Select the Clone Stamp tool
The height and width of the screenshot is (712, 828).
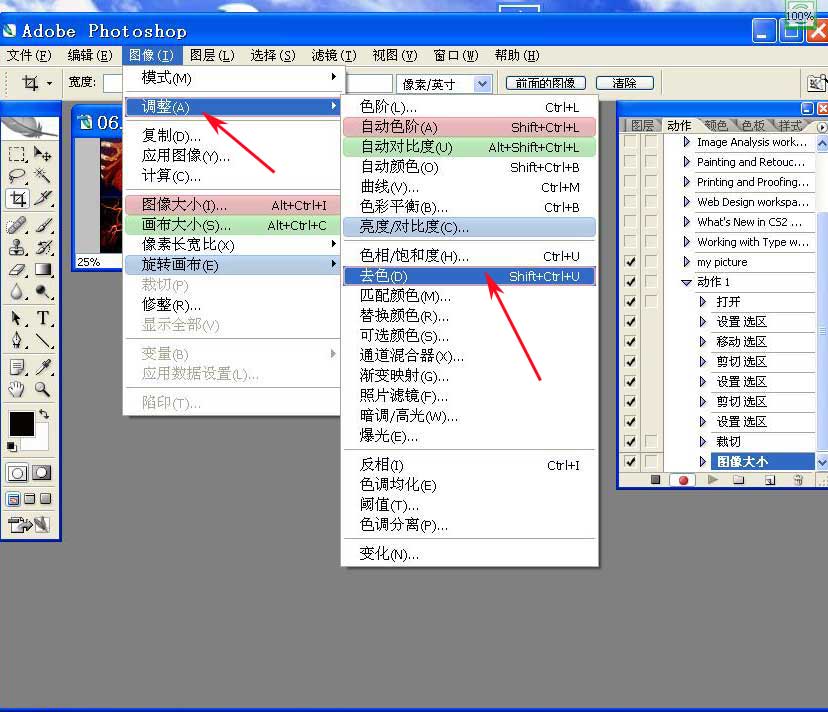(17, 247)
